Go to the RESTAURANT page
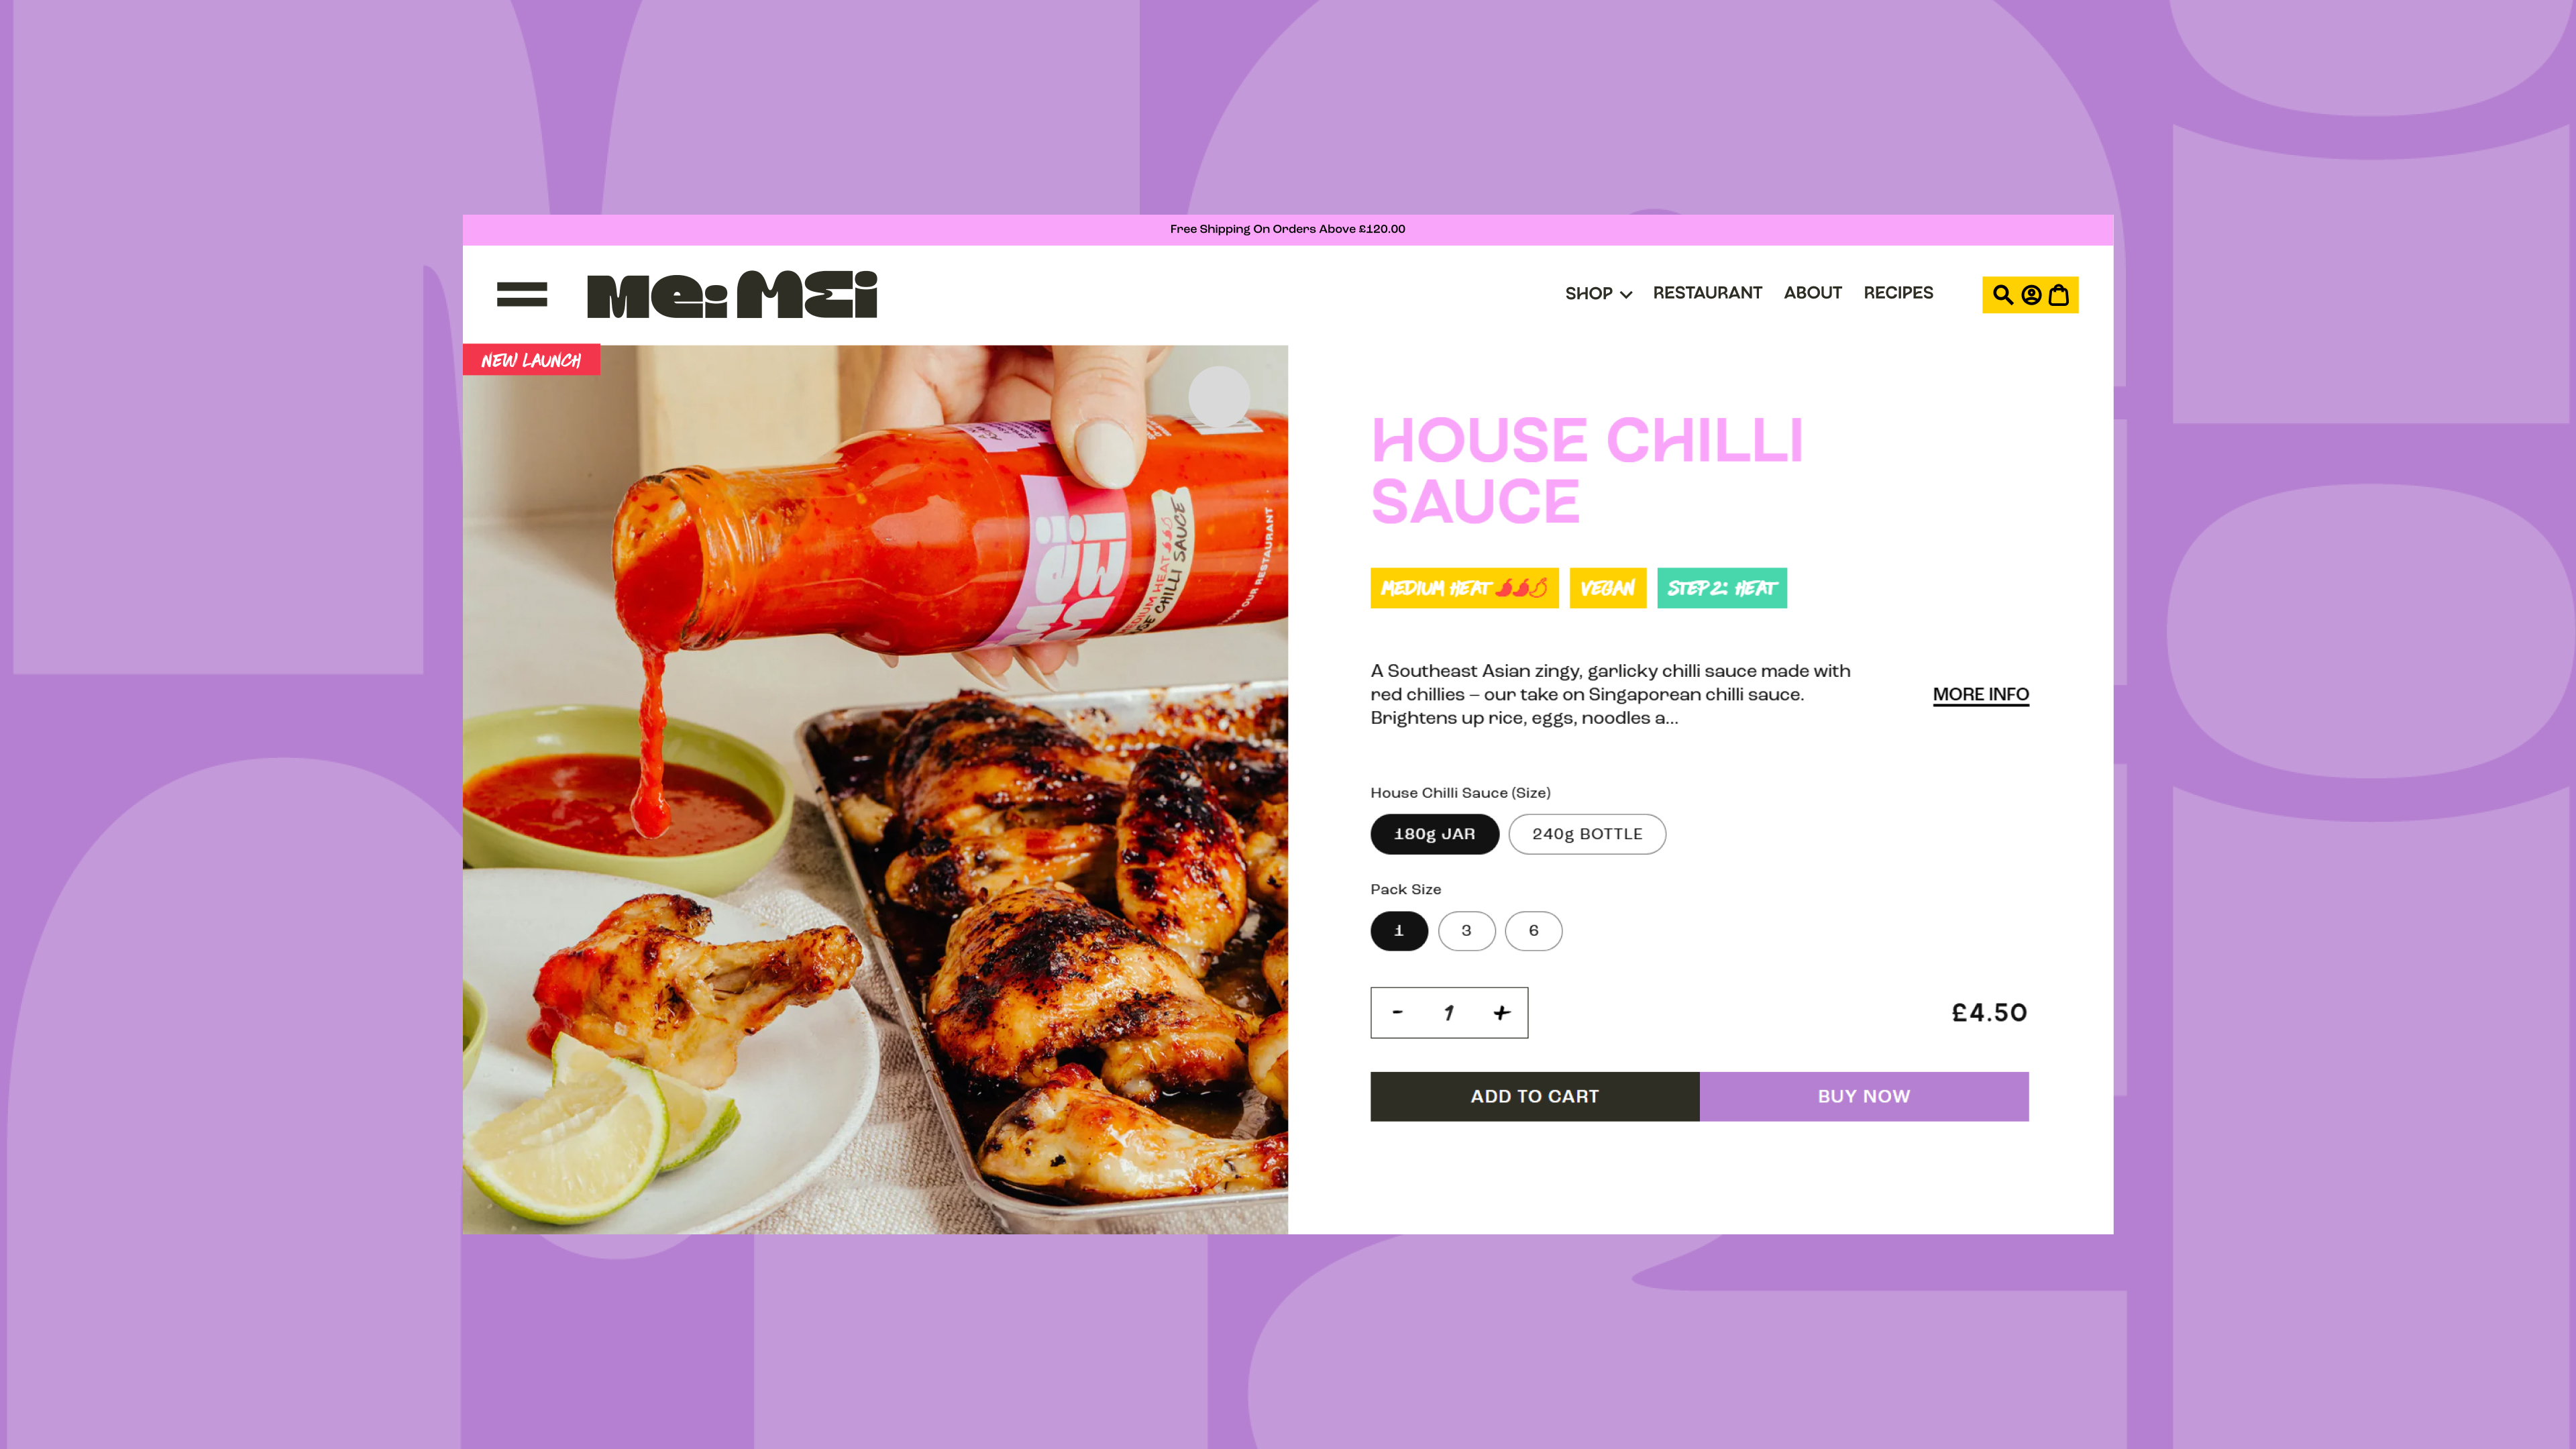The width and height of the screenshot is (2576, 1449). pos(1707,293)
